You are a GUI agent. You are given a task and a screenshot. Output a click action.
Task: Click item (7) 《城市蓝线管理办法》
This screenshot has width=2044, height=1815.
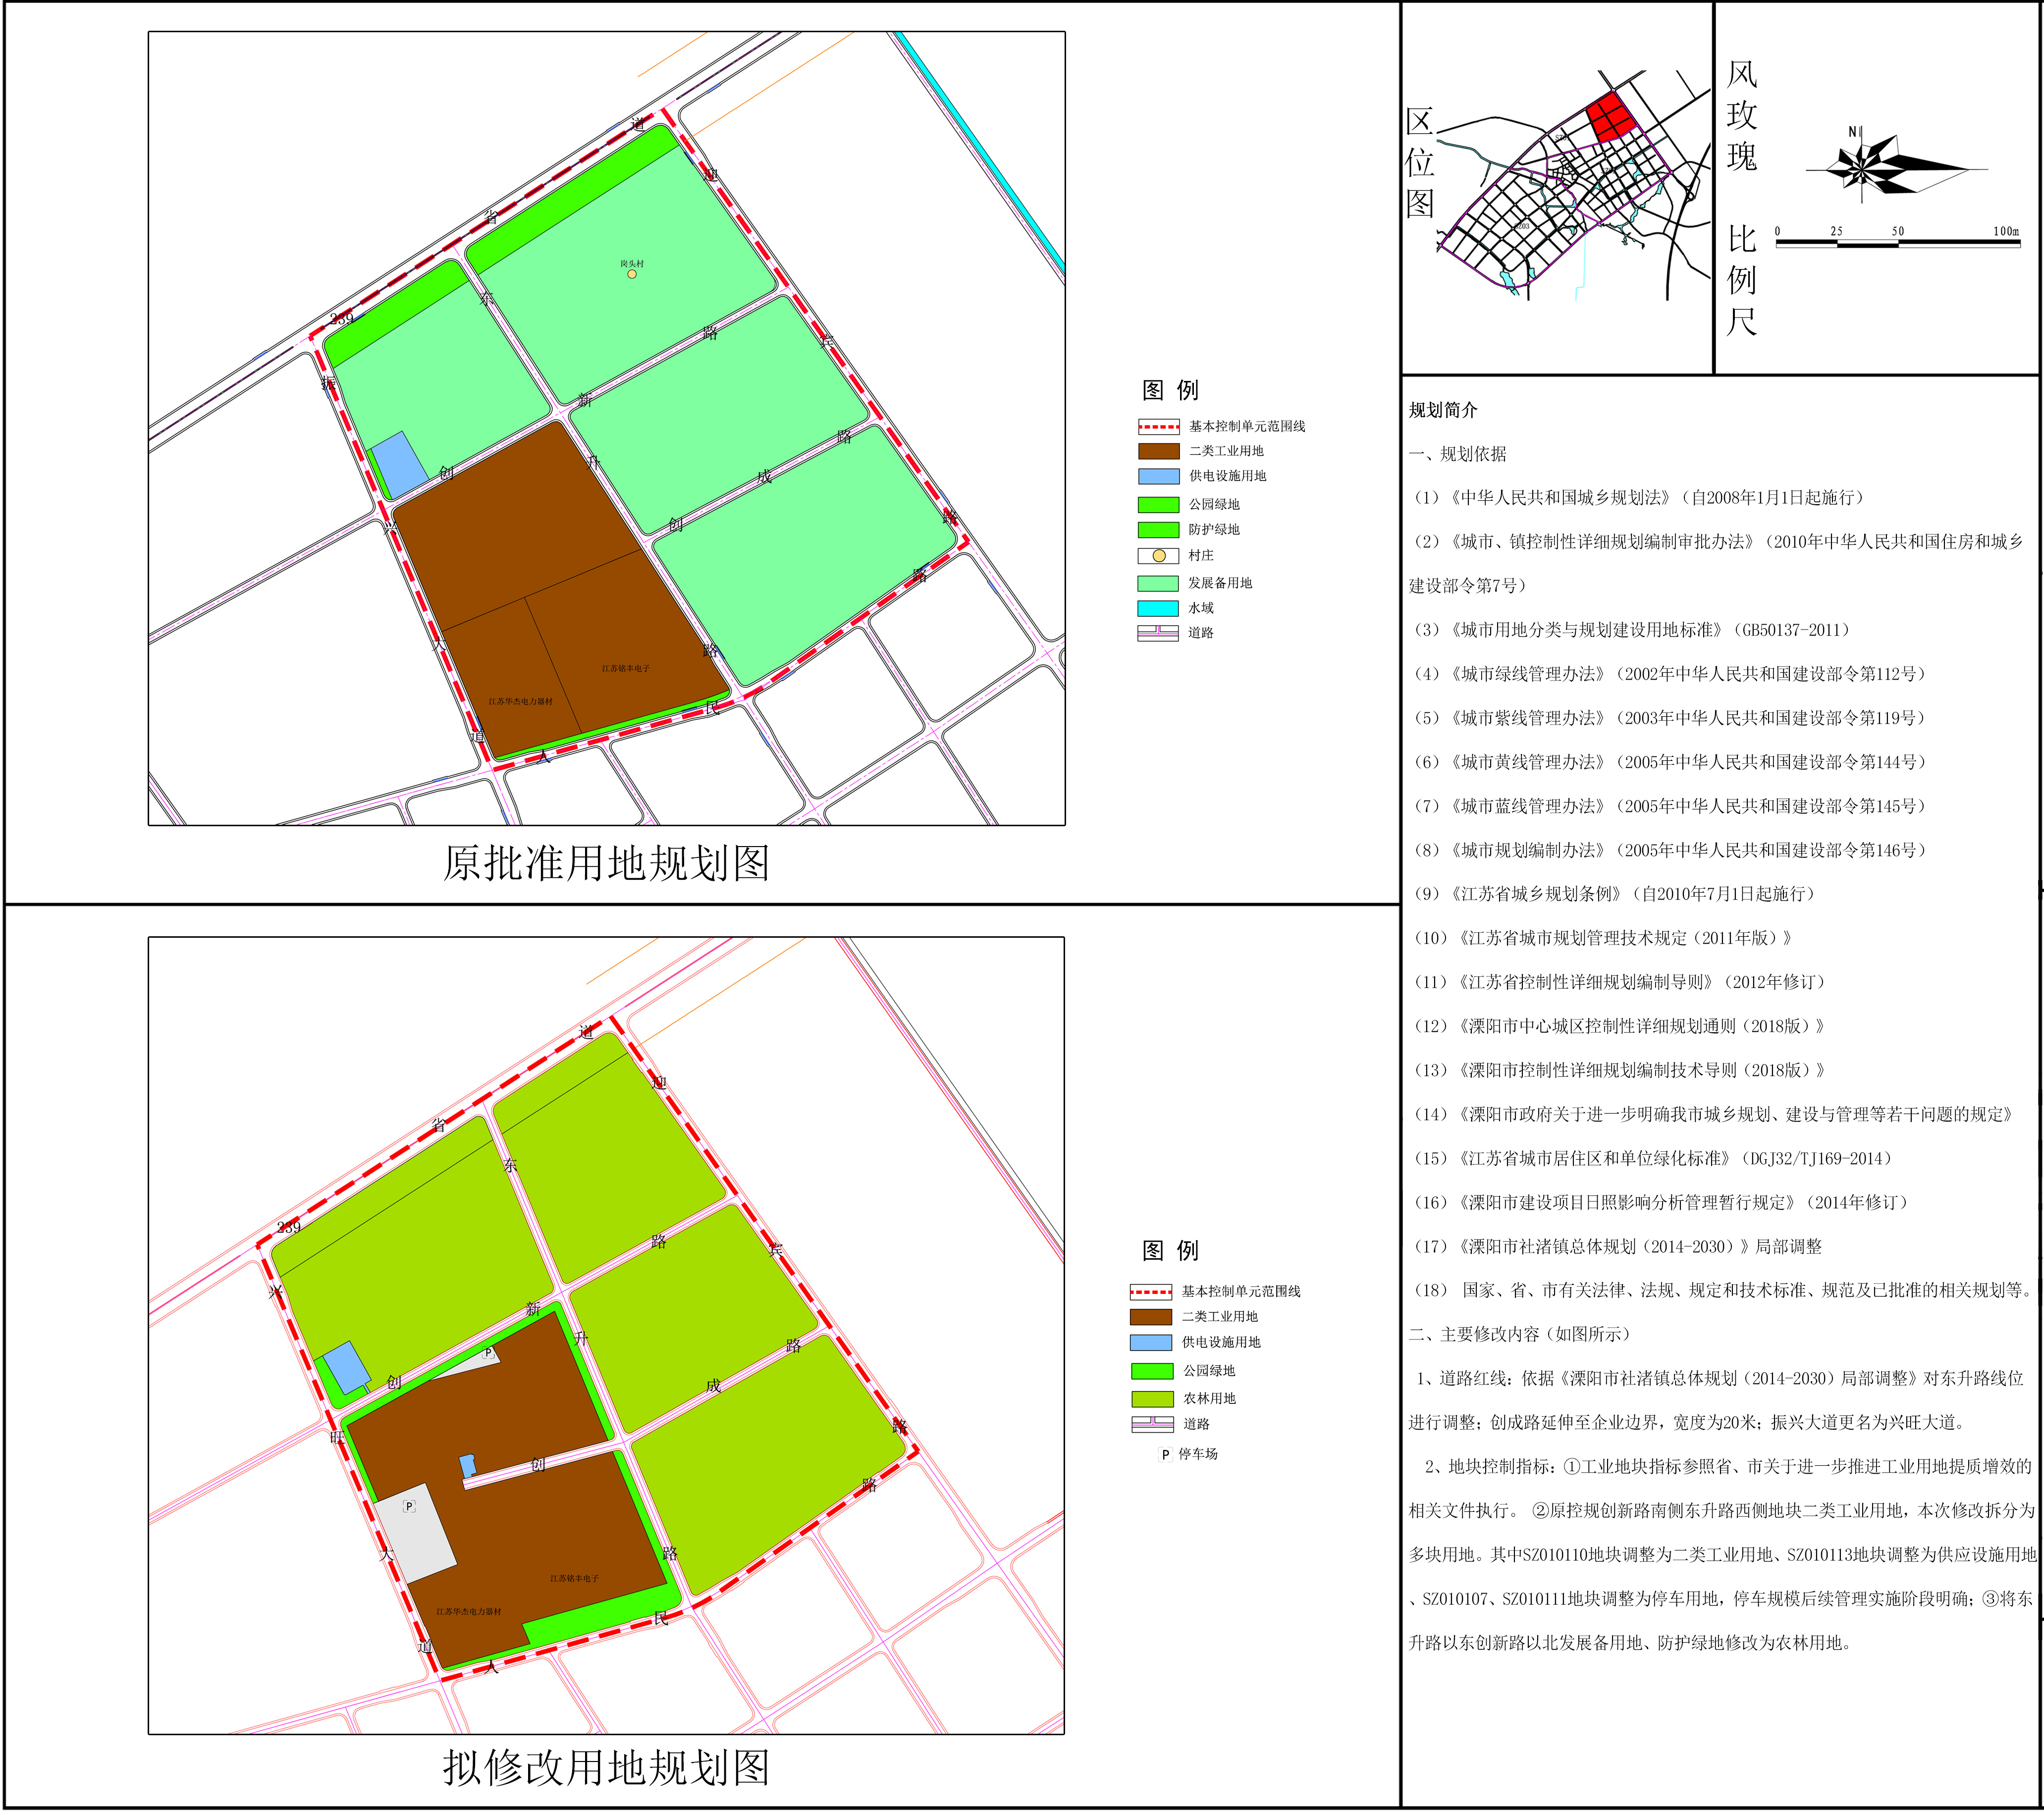[1669, 806]
